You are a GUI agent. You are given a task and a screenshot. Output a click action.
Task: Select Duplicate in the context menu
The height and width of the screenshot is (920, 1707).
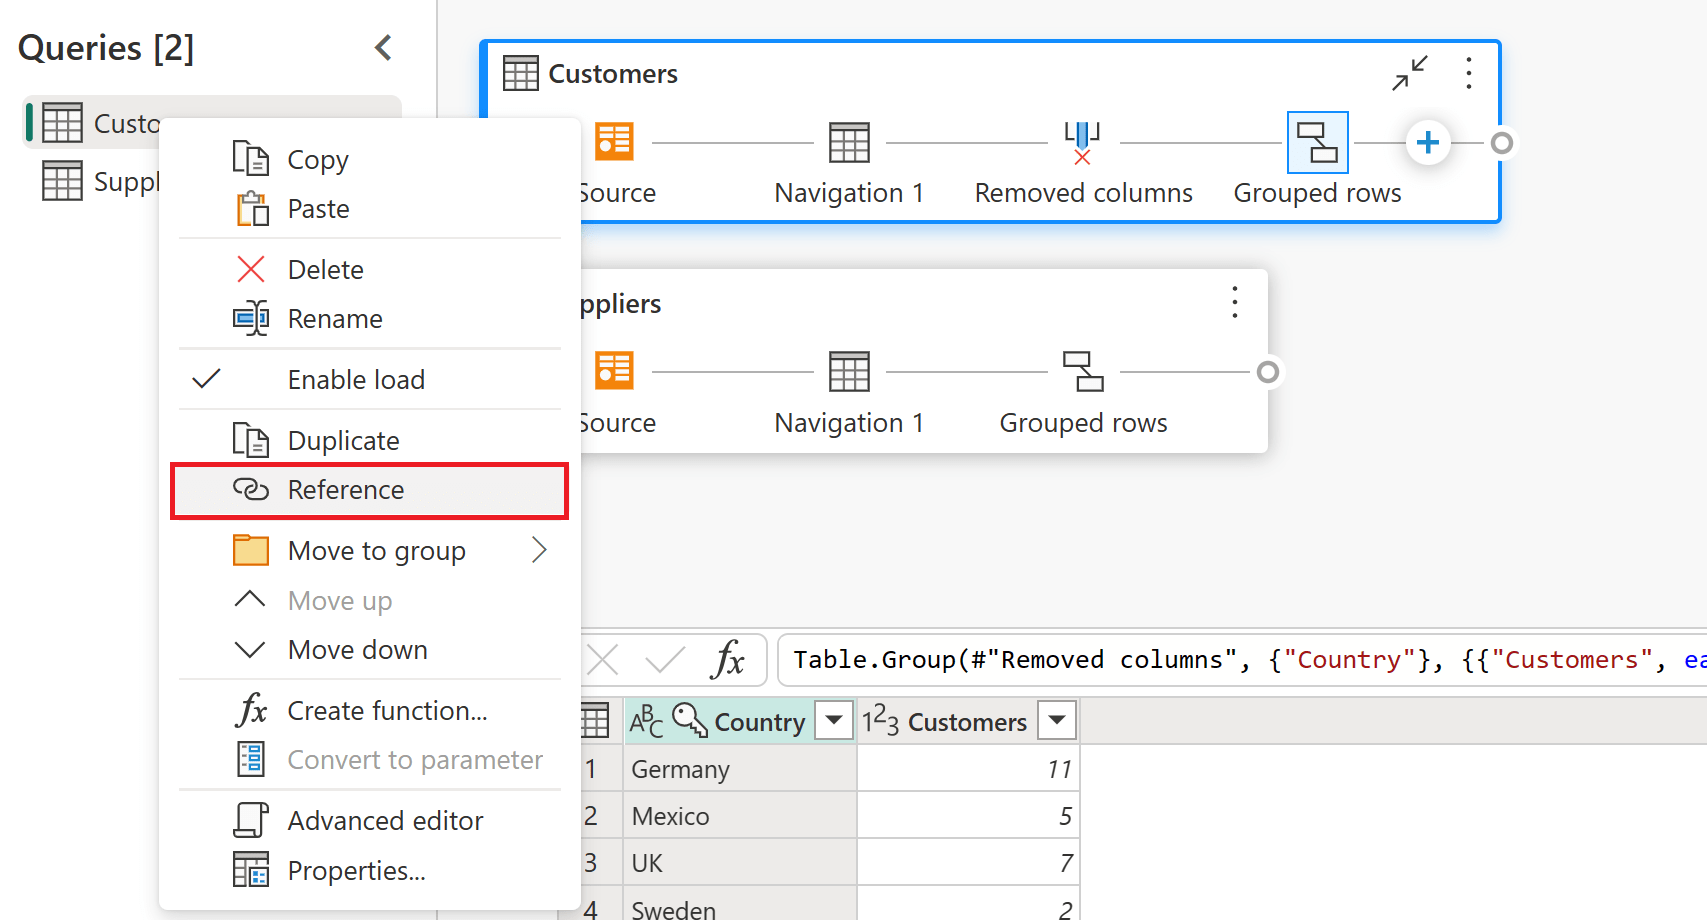[x=343, y=439]
